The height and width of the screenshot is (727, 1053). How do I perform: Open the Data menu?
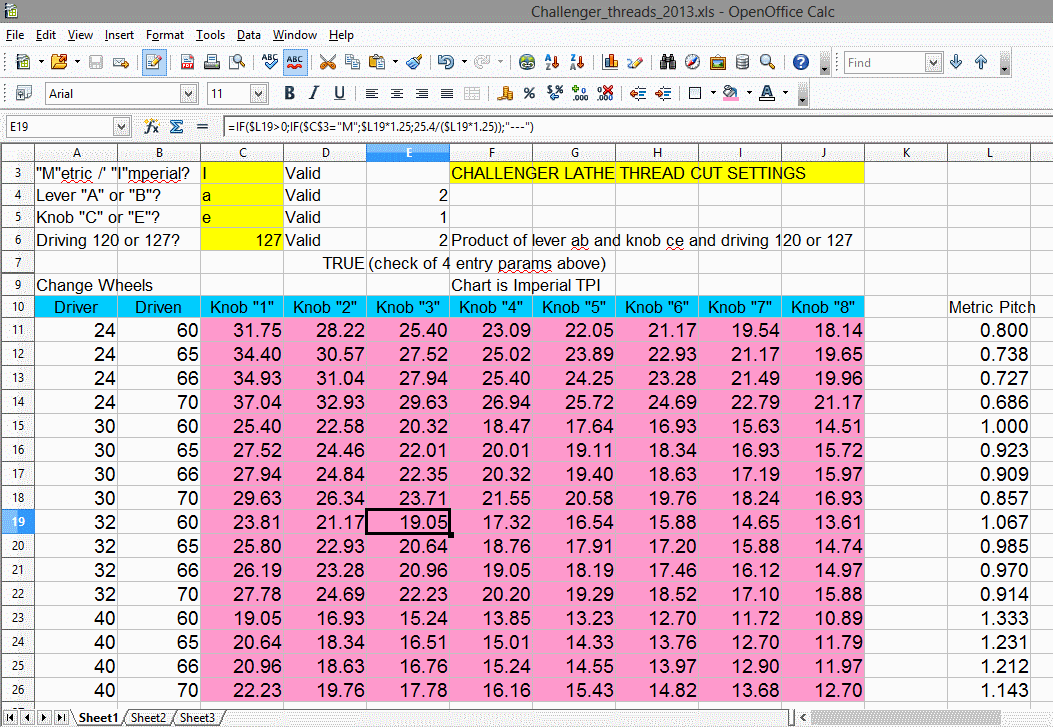pyautogui.click(x=248, y=35)
